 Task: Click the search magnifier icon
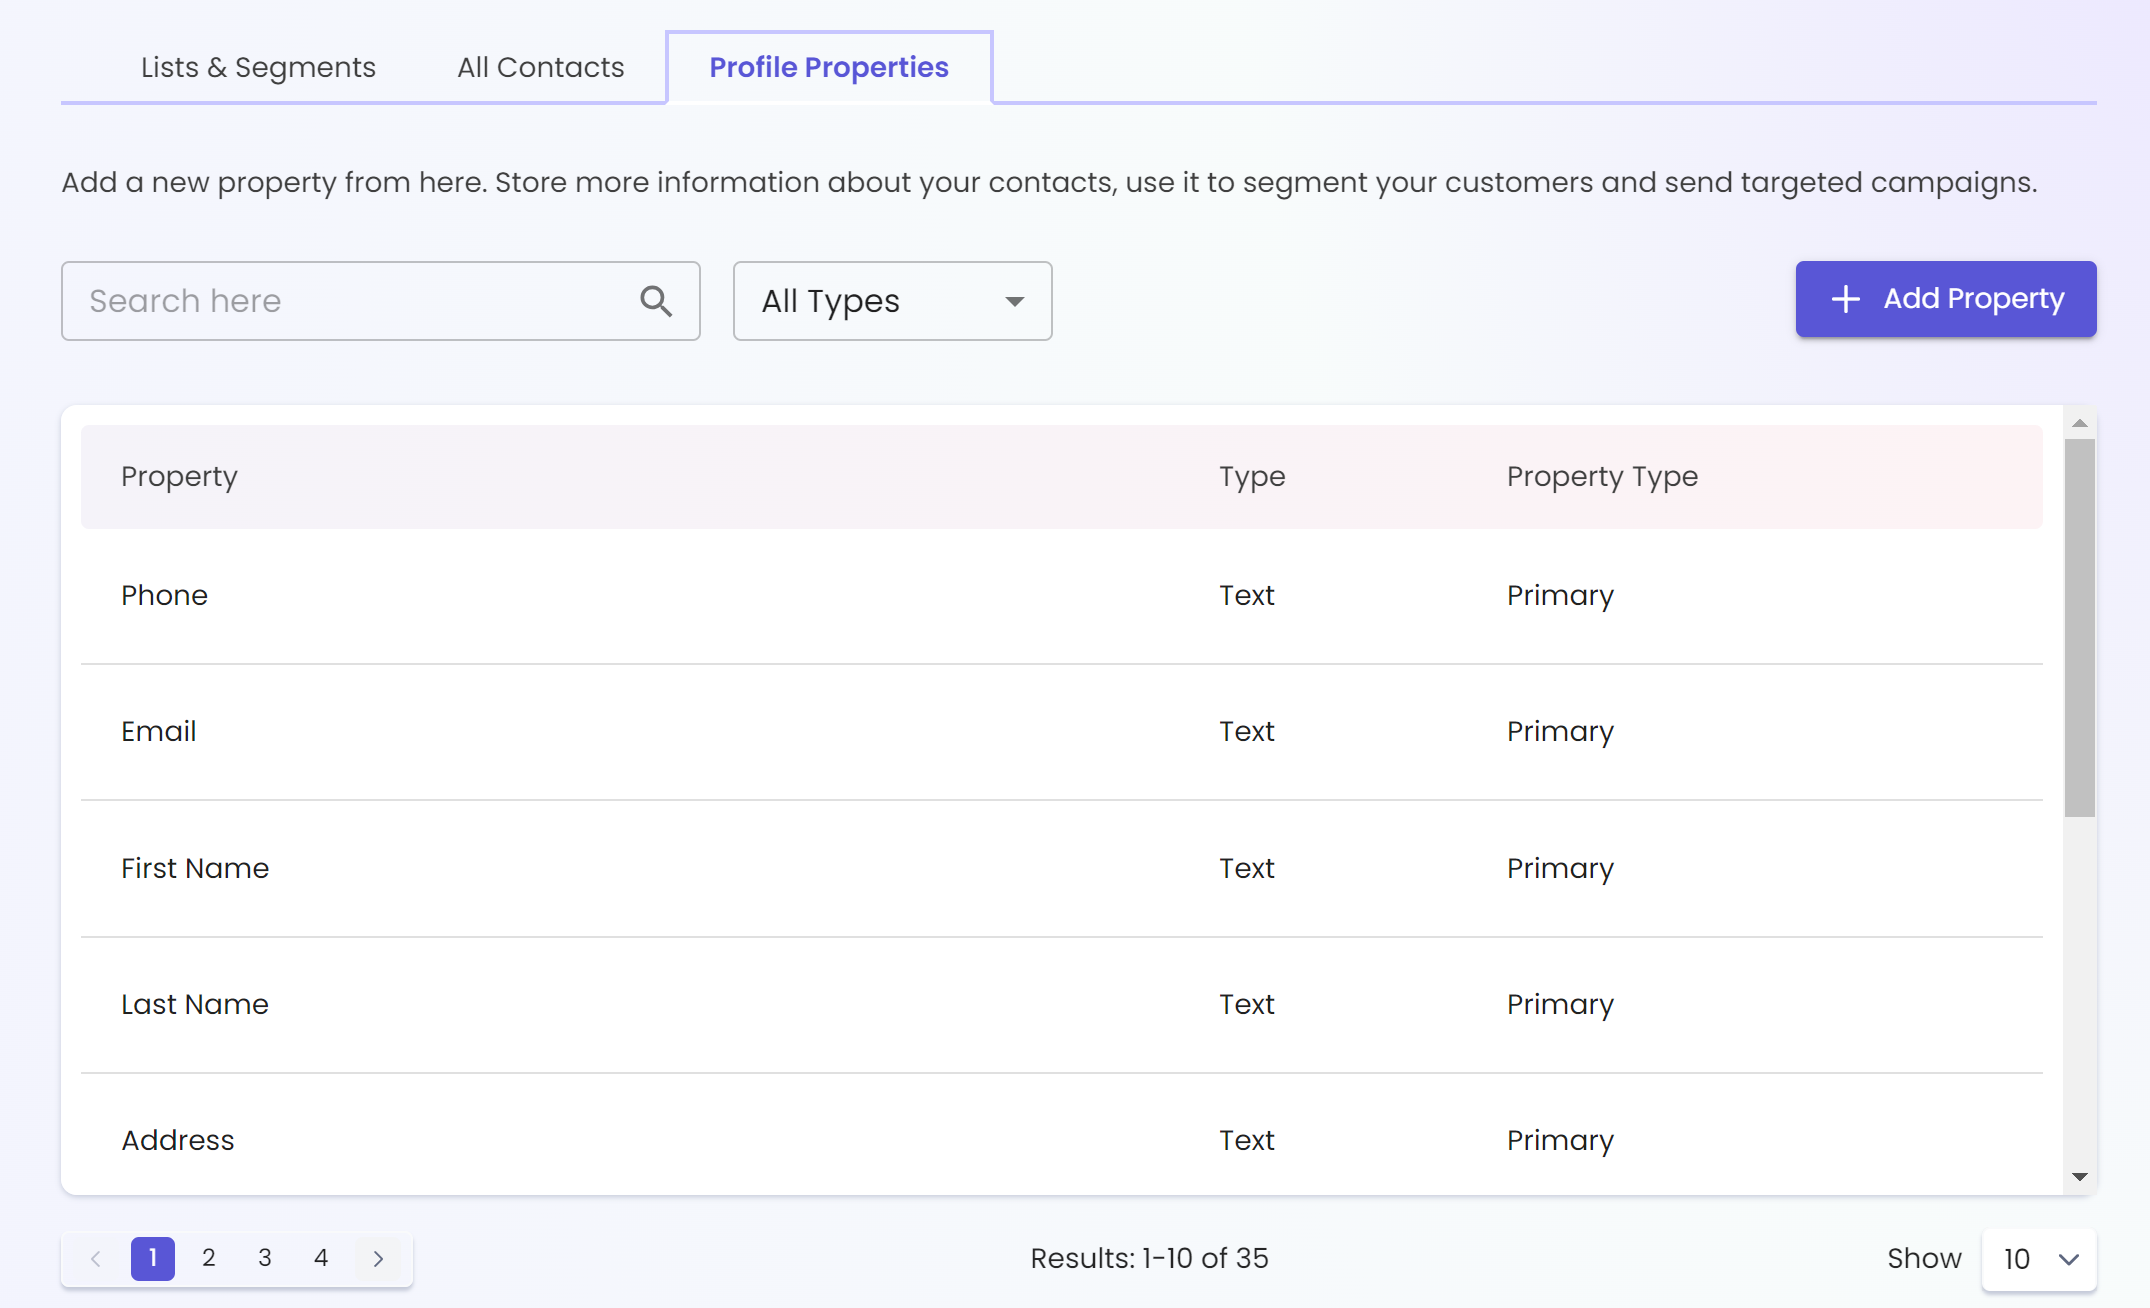(656, 301)
